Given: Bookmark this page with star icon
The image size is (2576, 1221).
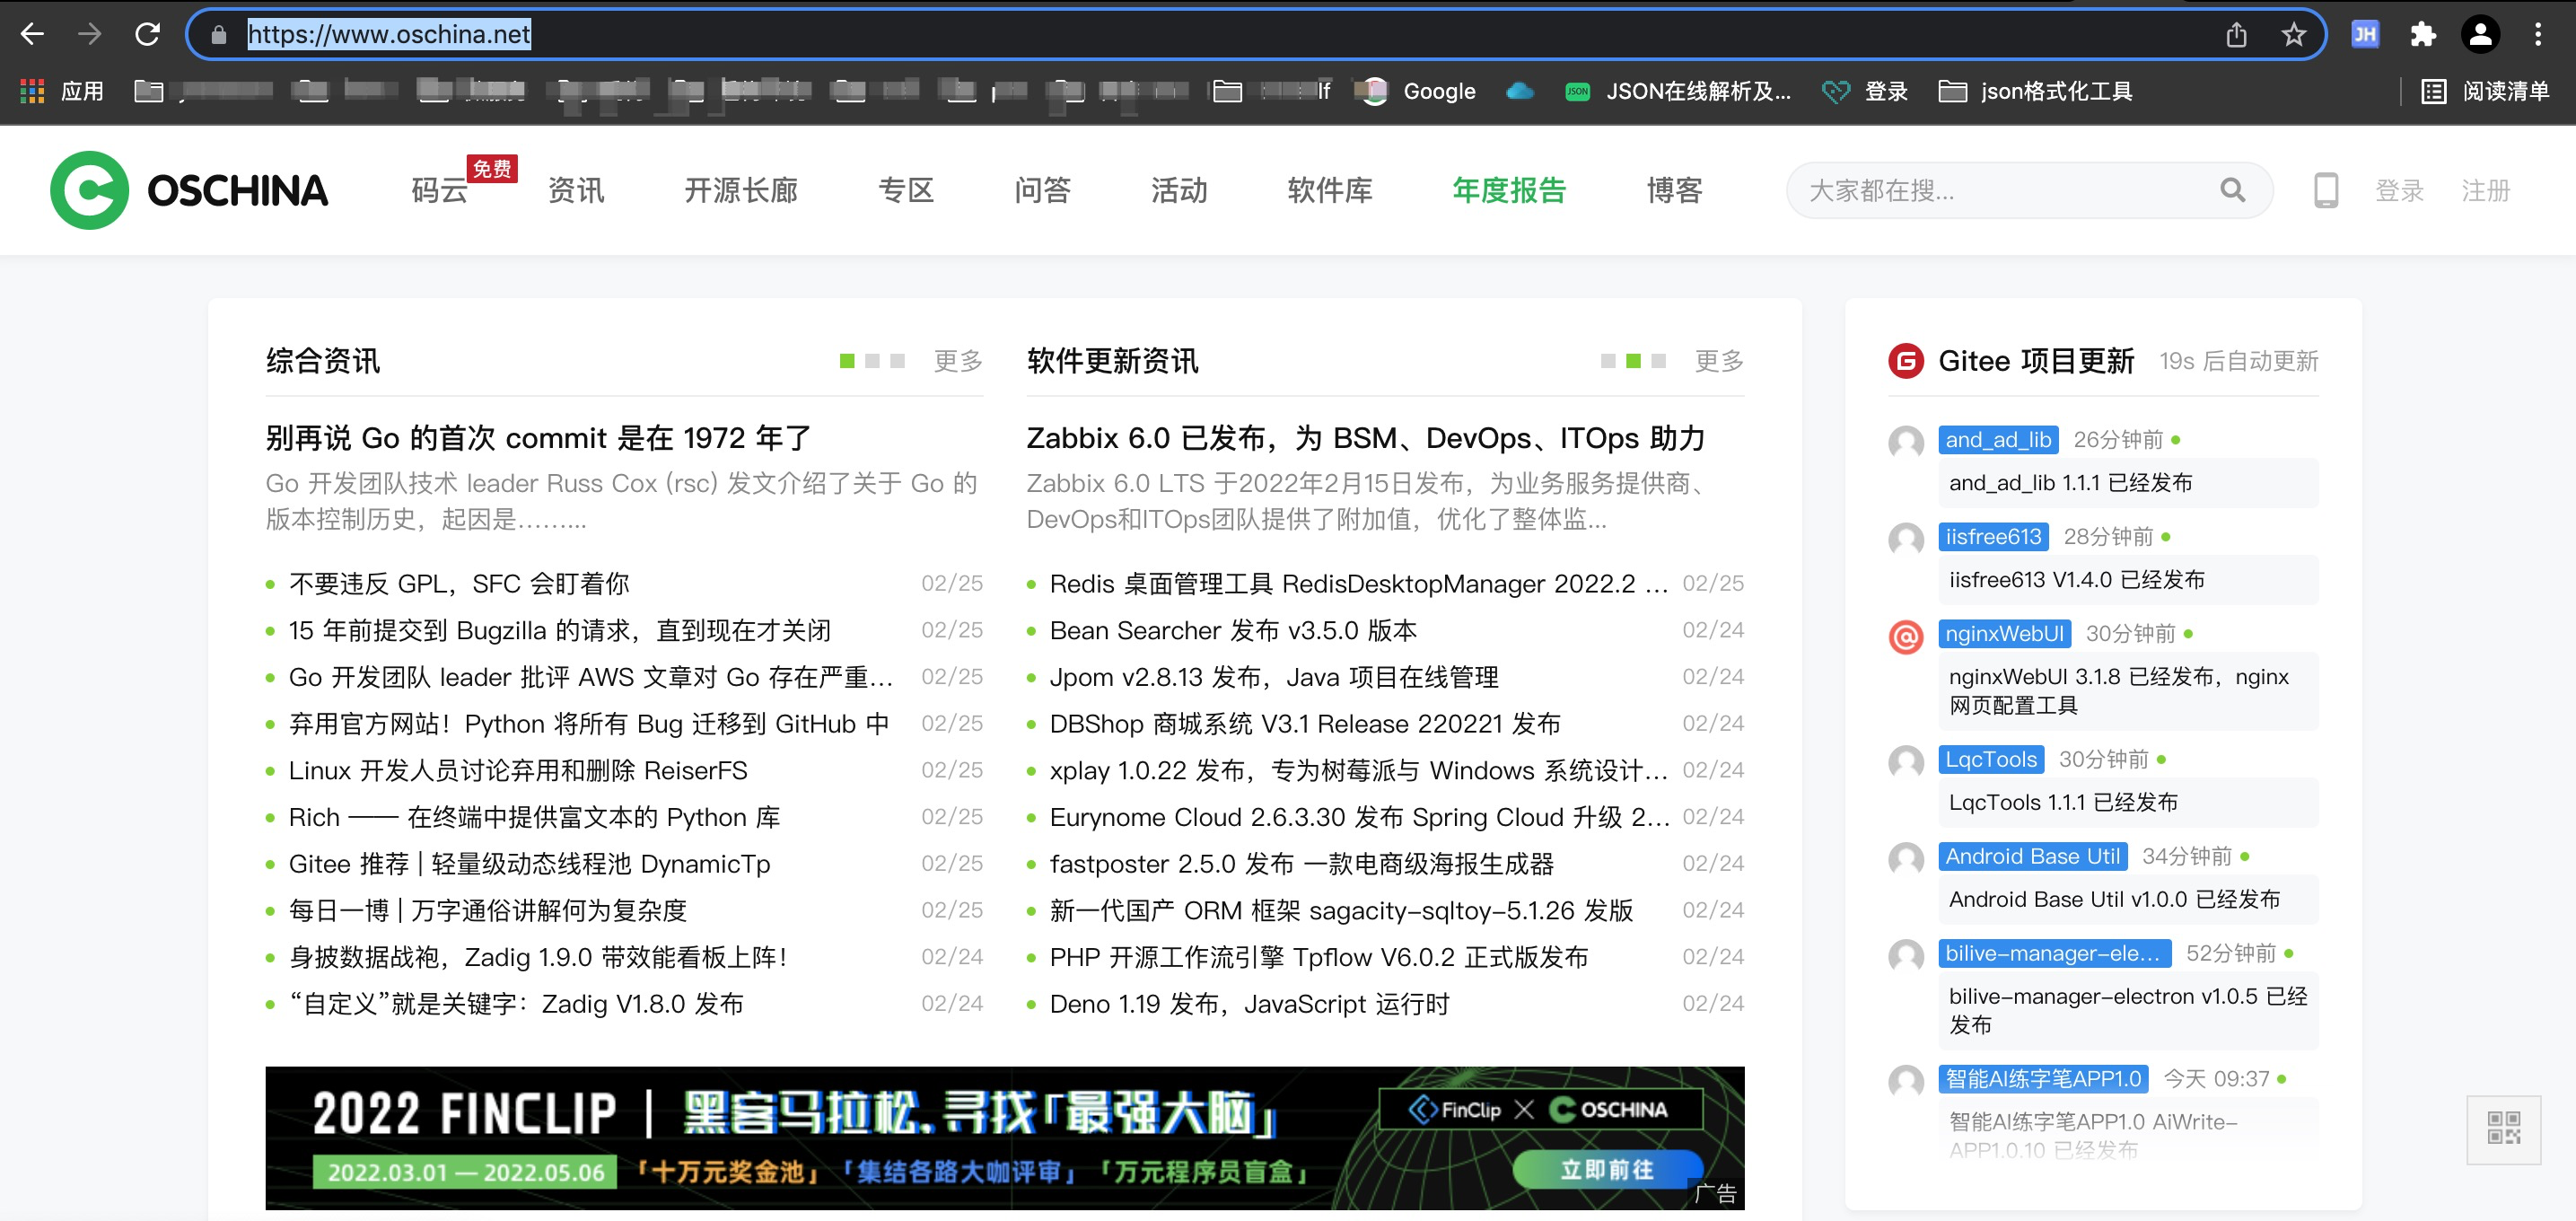Looking at the screenshot, I should (2293, 35).
